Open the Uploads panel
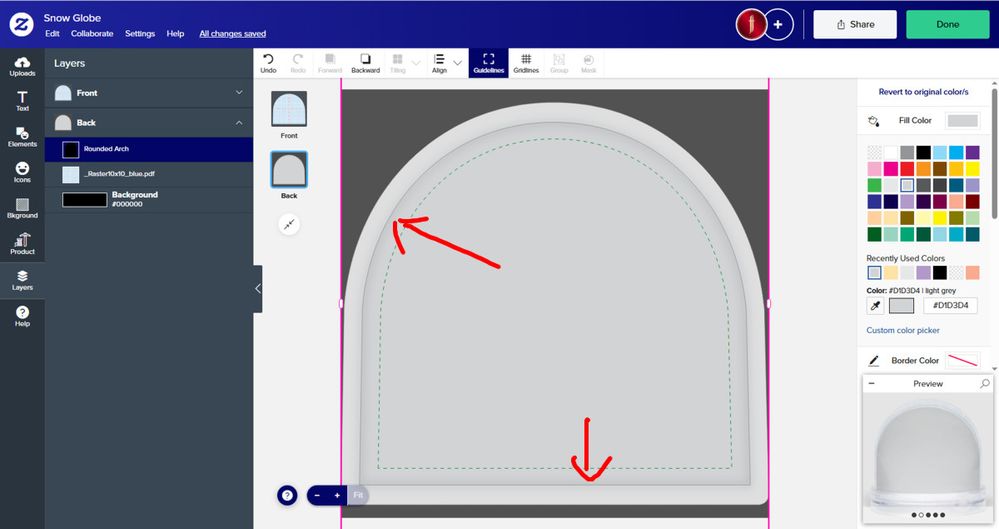The height and width of the screenshot is (529, 999). point(22,67)
